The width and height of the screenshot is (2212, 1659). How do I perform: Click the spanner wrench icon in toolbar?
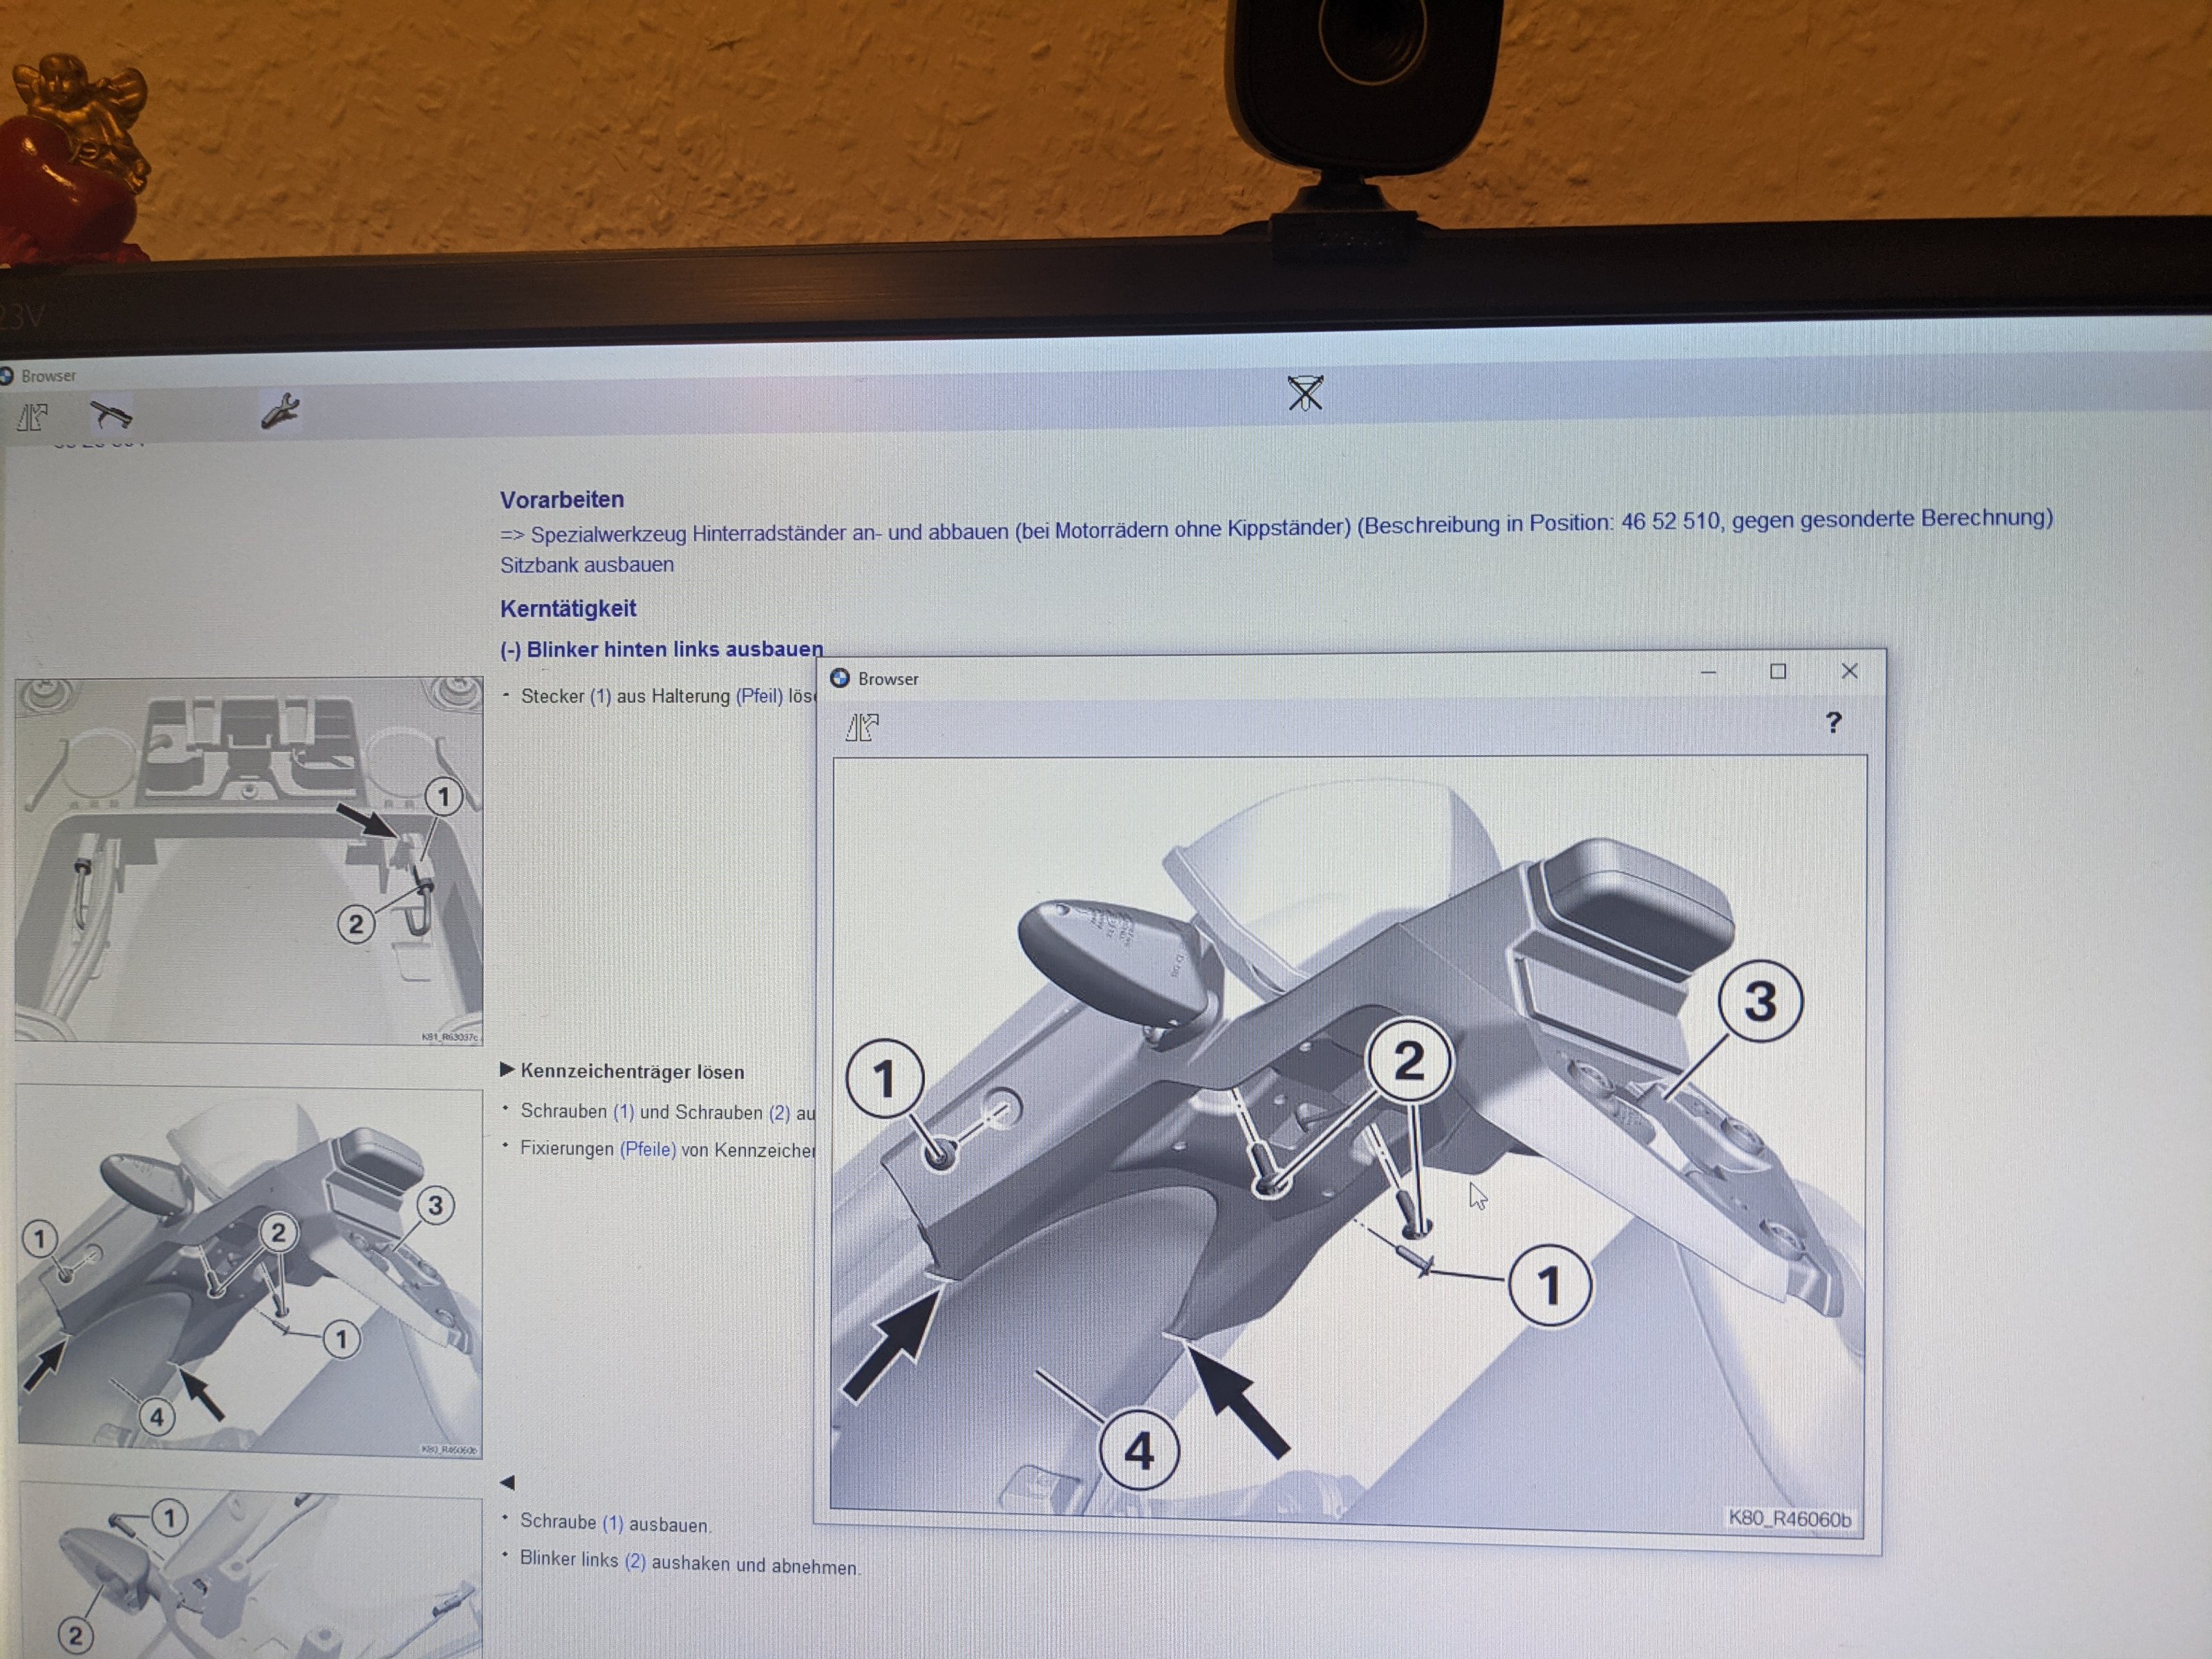(x=280, y=411)
